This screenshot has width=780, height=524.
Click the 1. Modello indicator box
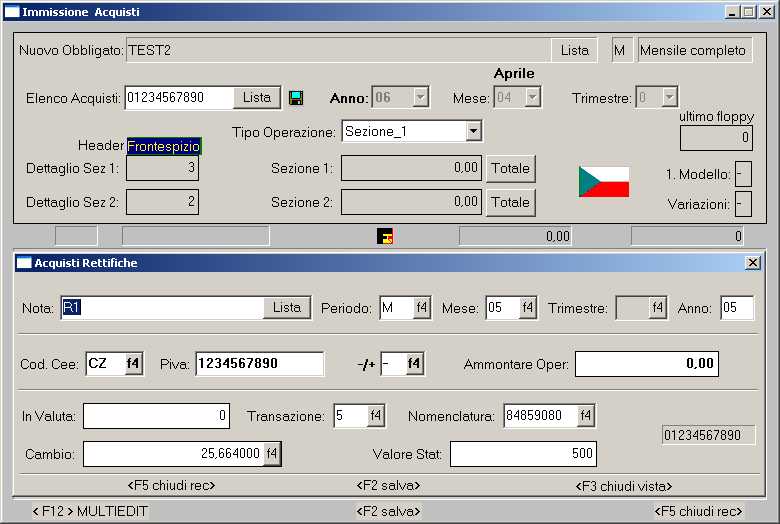point(743,174)
